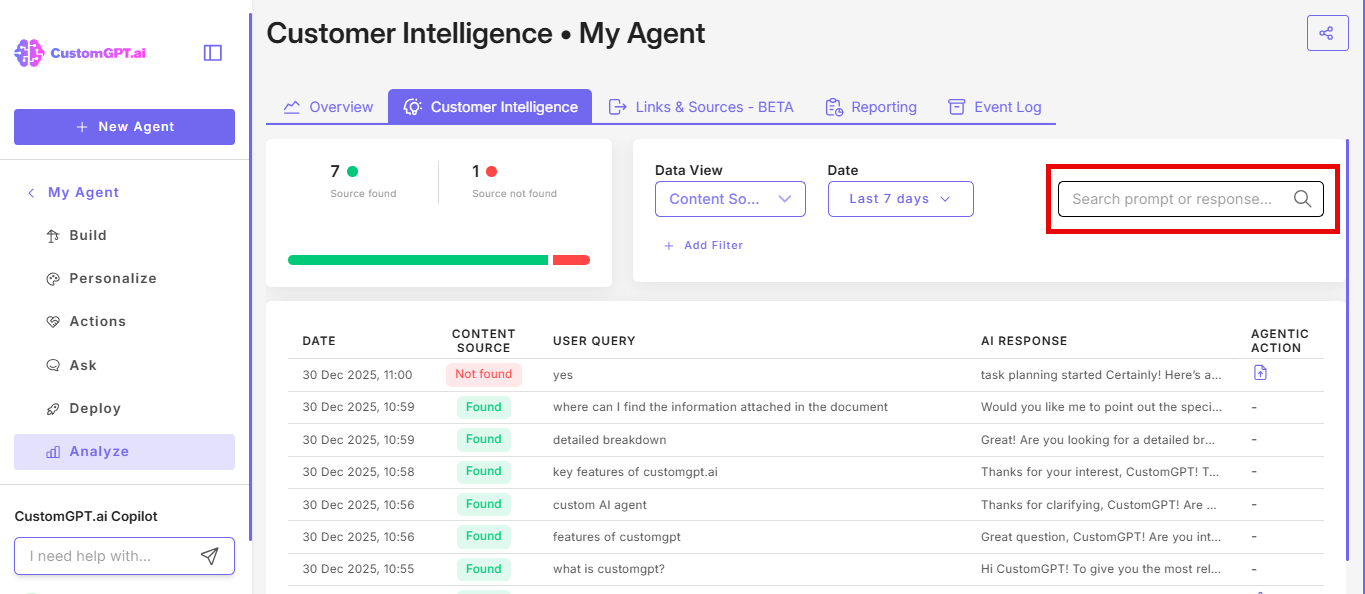Select the 'what is customgpt?' query
Image resolution: width=1365 pixels, height=594 pixels.
click(609, 569)
